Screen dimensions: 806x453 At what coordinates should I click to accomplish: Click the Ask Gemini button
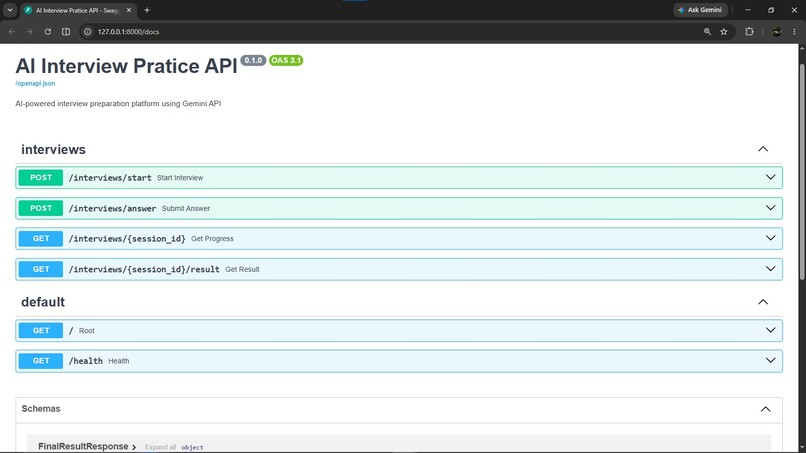click(700, 10)
